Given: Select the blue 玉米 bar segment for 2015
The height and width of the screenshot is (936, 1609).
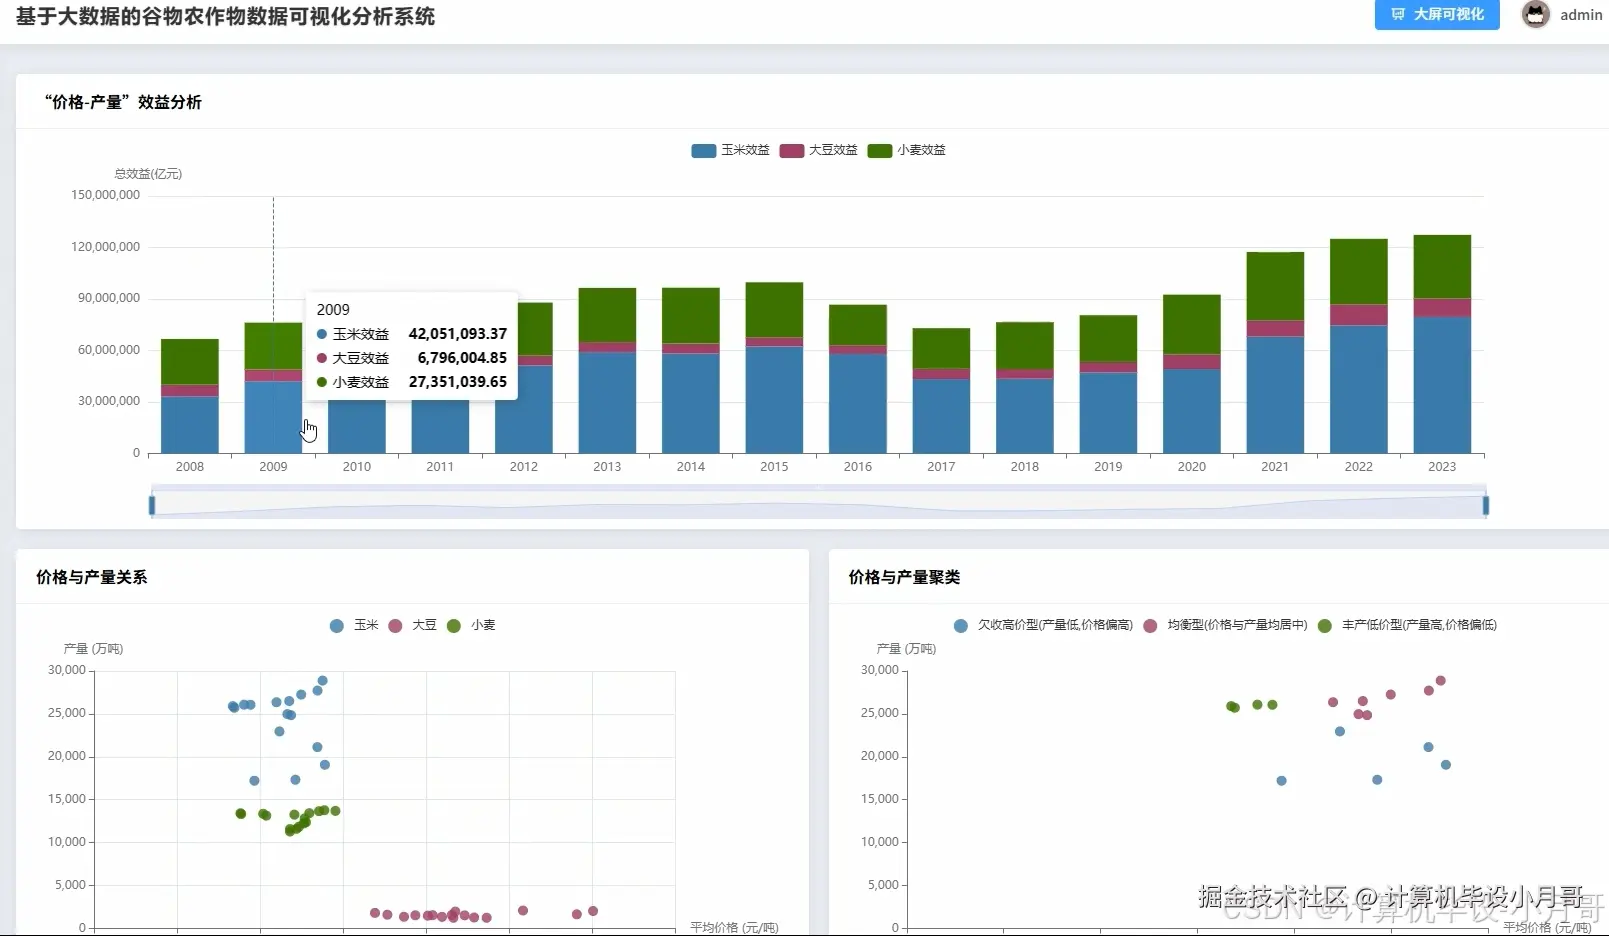Looking at the screenshot, I should point(774,400).
